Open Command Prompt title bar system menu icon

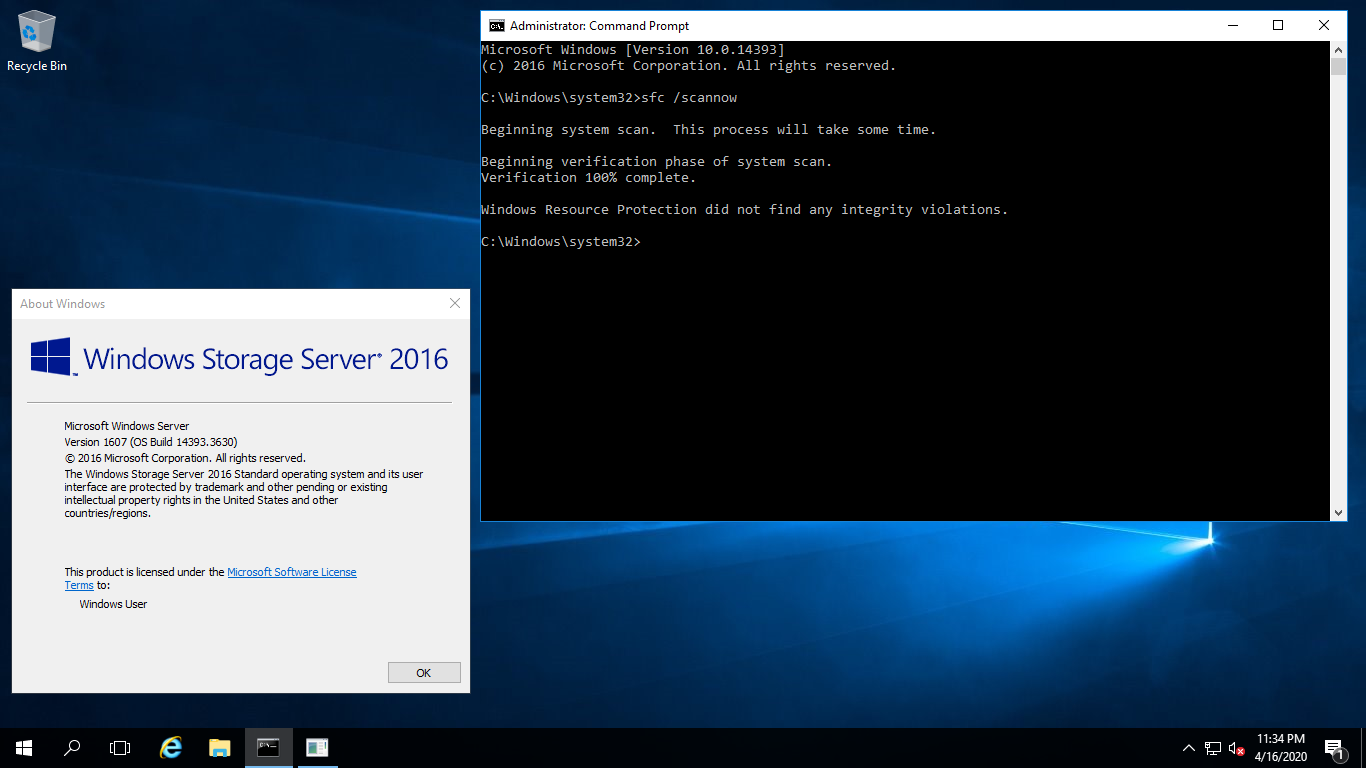[x=495, y=26]
